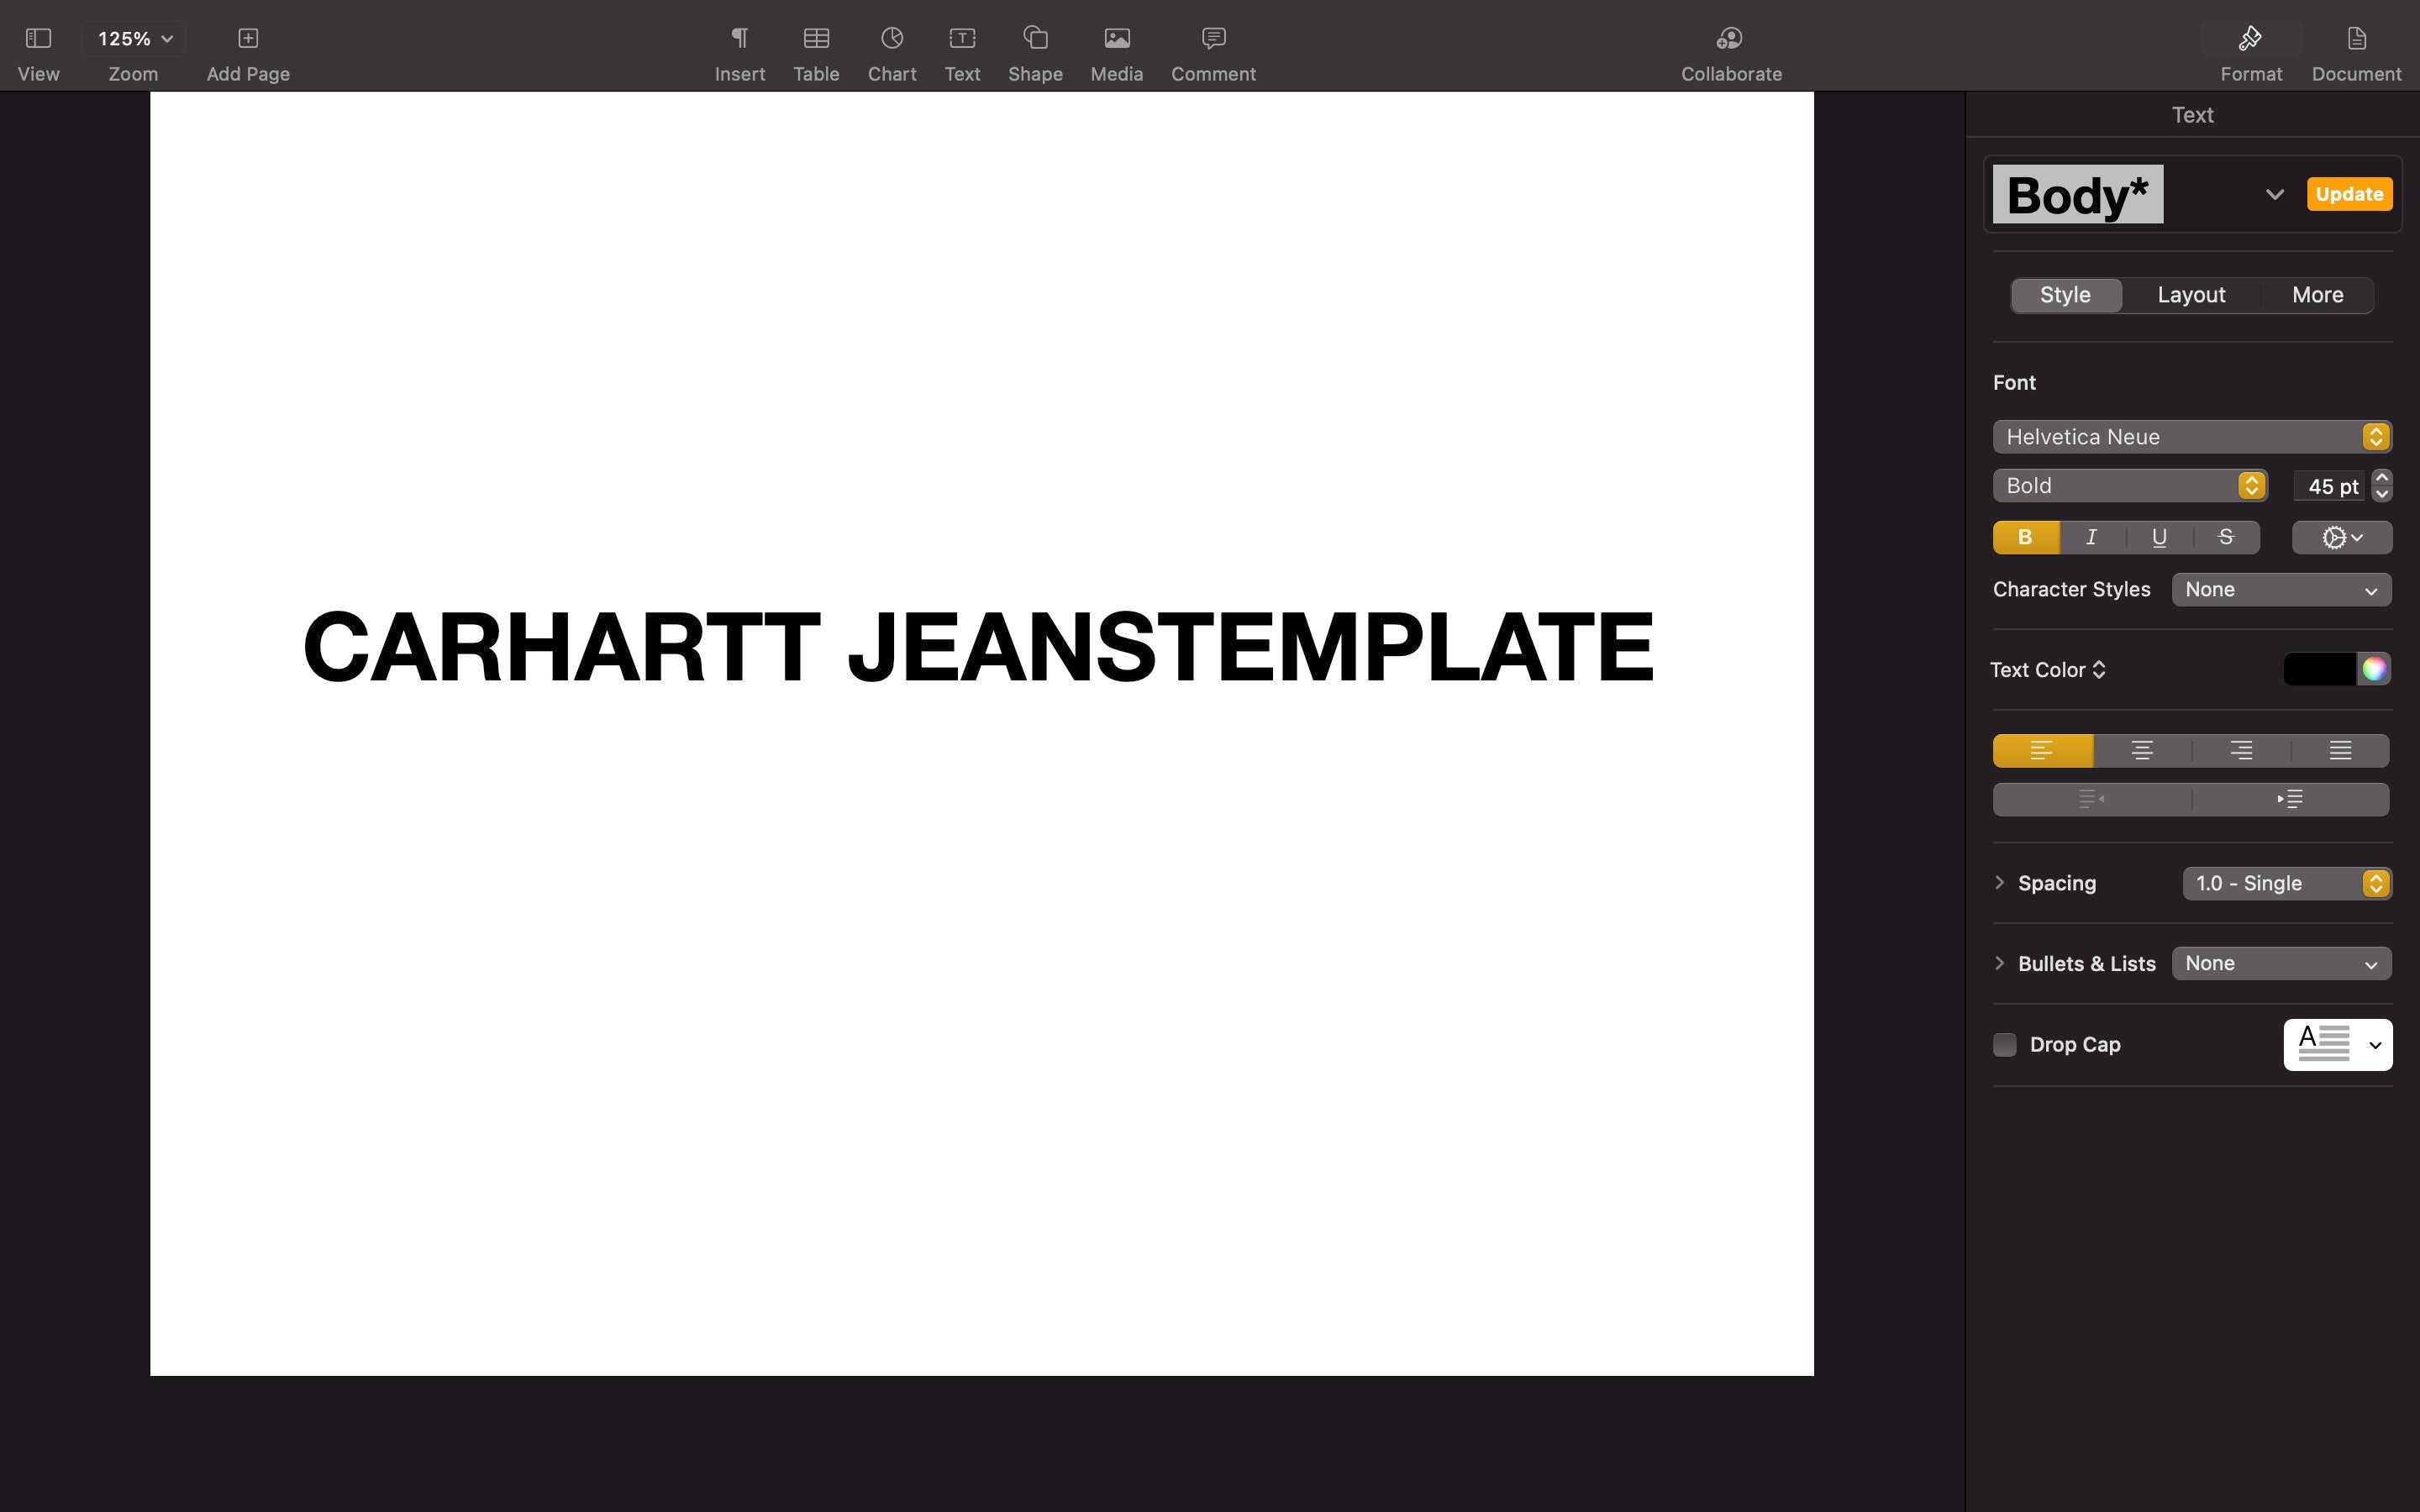Toggle underline text formatting
The height and width of the screenshot is (1512, 2420).
[x=2159, y=538]
